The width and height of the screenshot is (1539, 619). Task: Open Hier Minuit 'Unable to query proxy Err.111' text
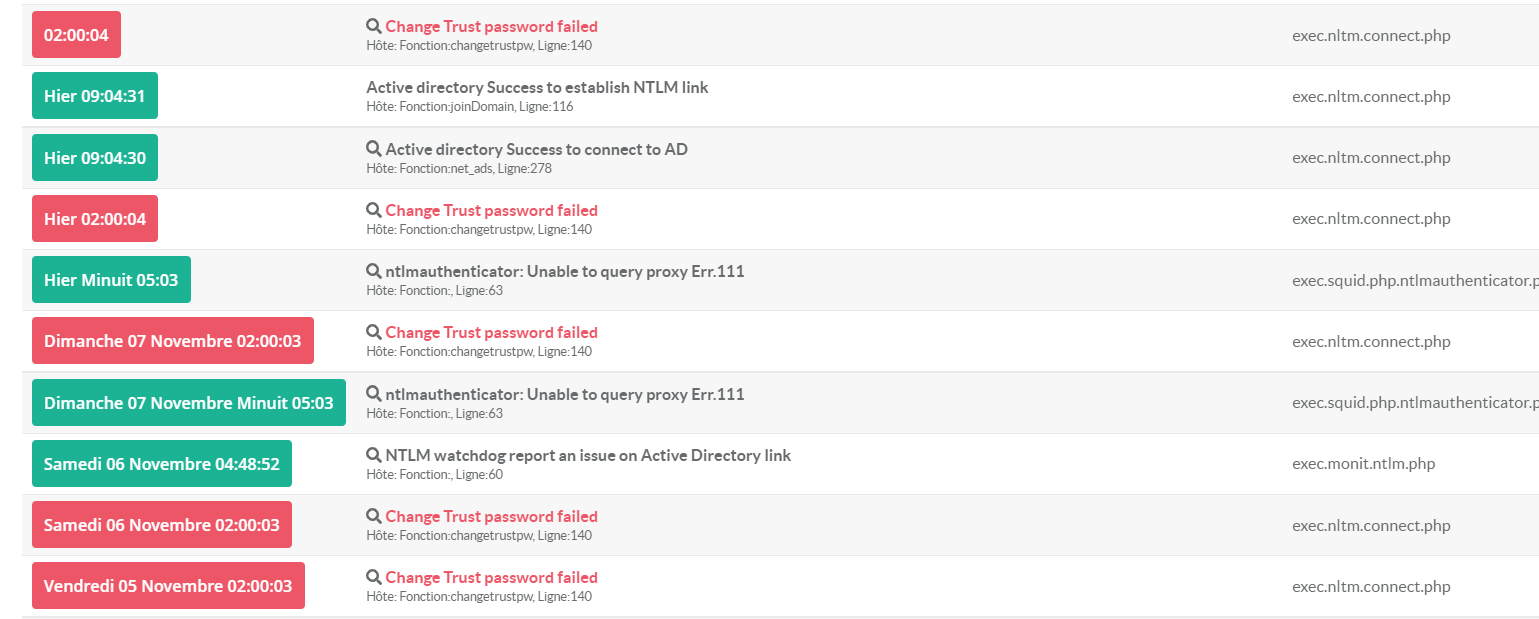(565, 272)
